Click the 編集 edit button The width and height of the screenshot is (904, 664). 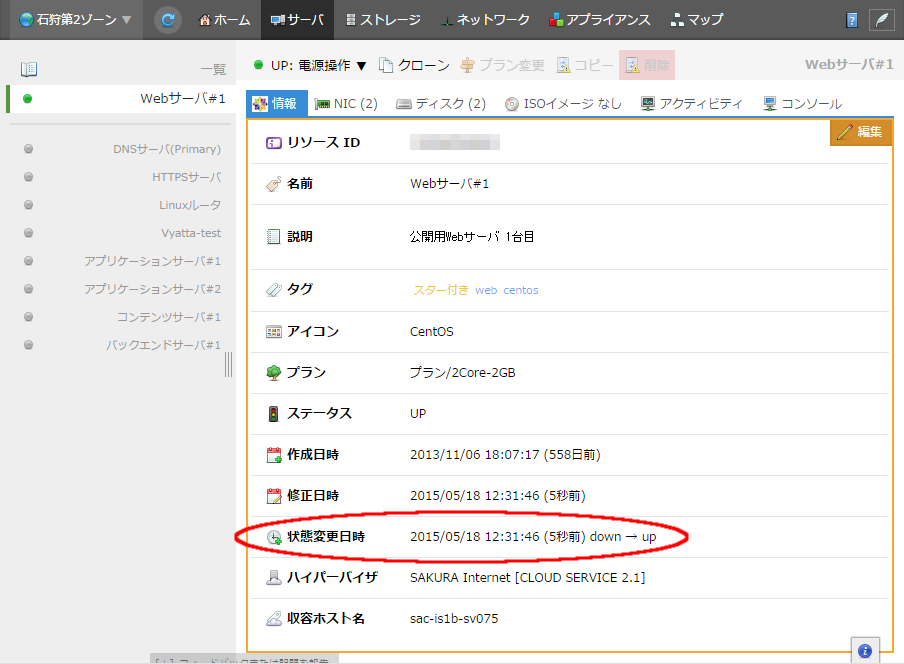[860, 132]
